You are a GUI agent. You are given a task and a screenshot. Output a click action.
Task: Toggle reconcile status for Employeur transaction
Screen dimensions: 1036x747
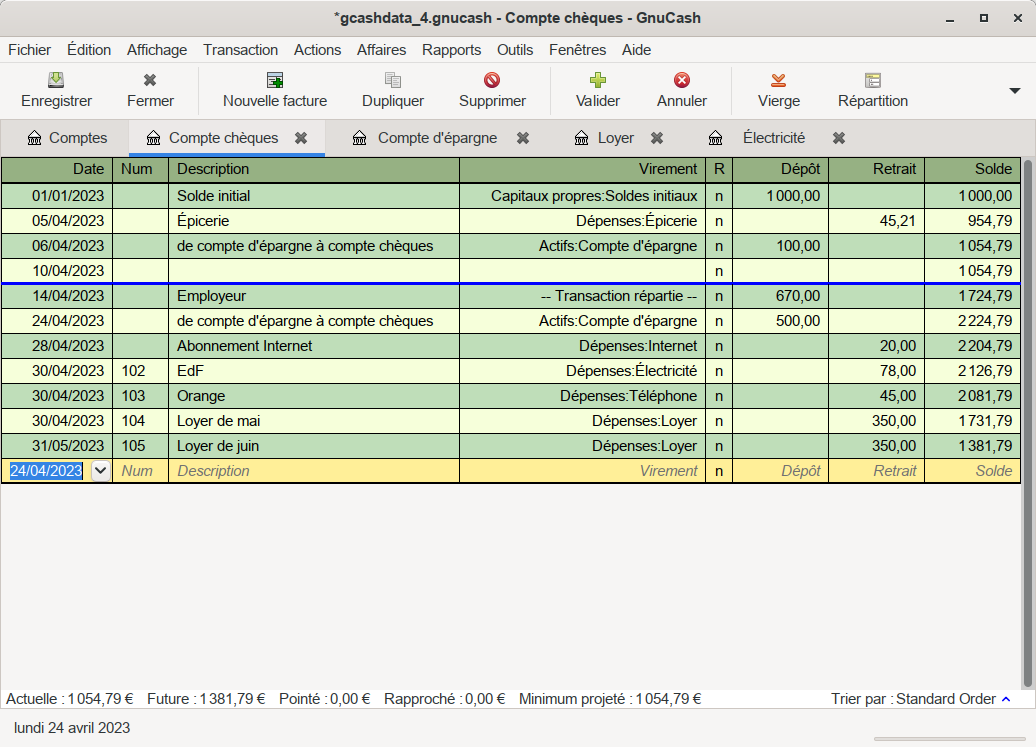(x=718, y=296)
